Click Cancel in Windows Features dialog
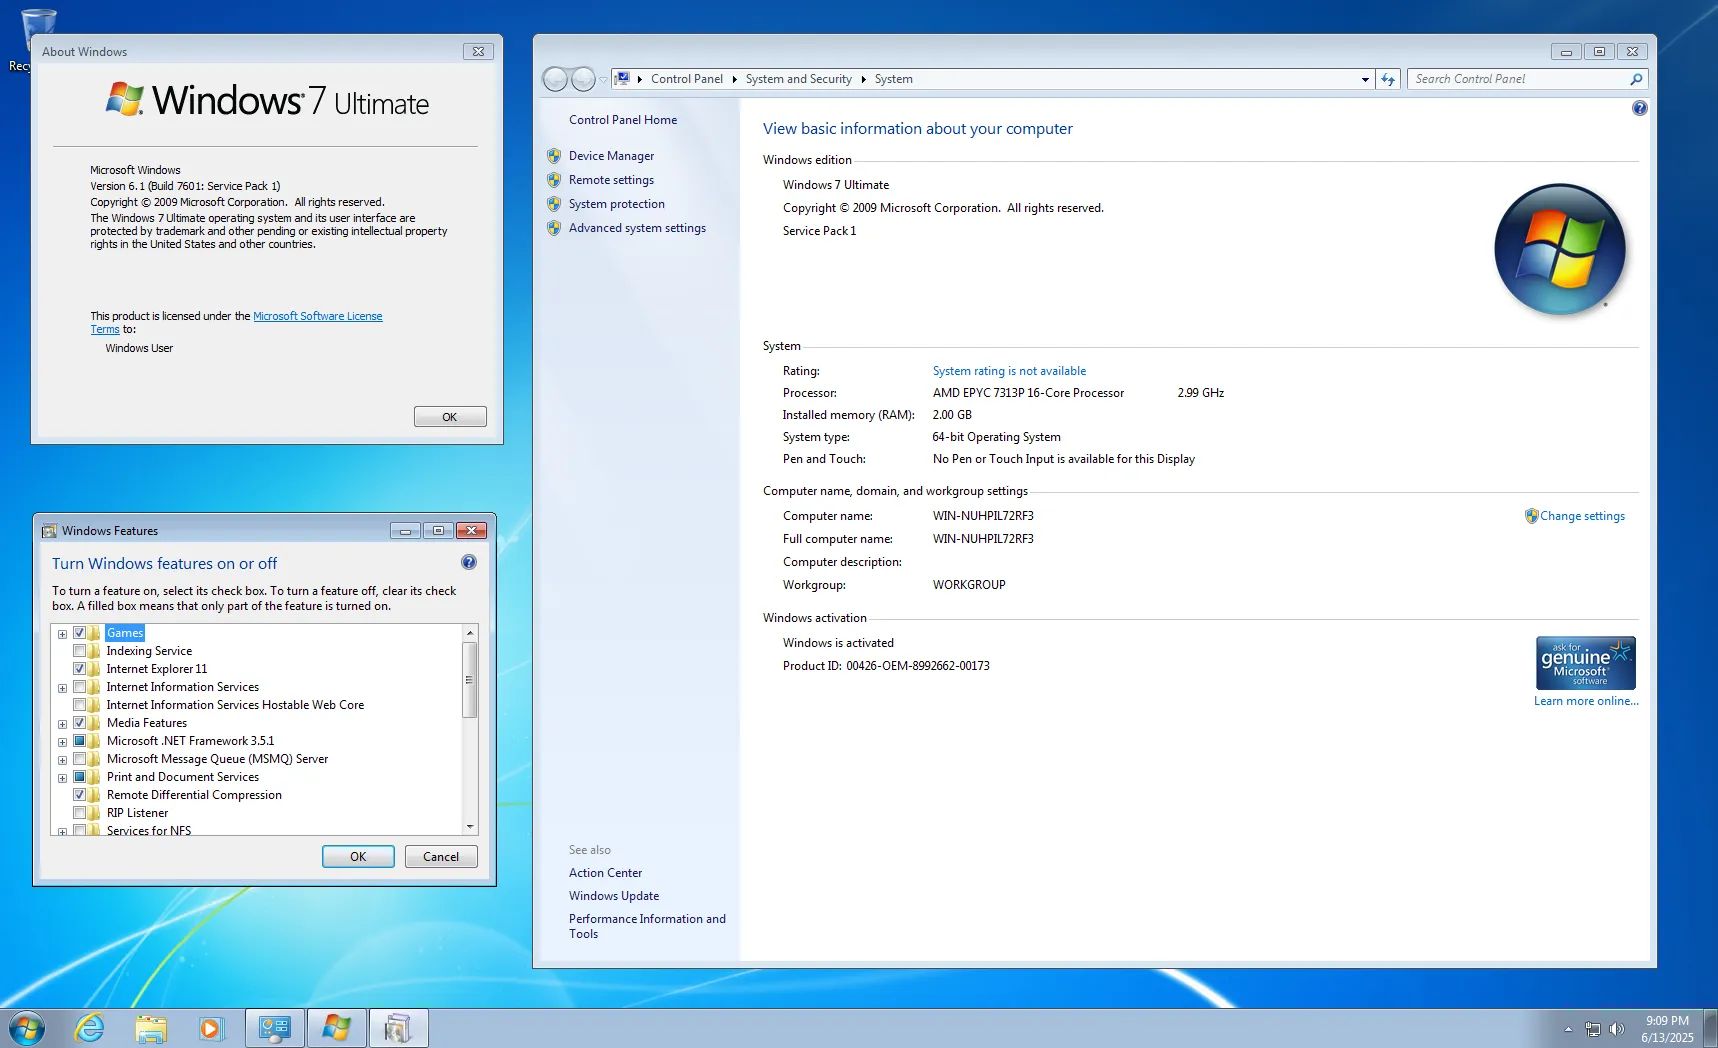Screen dimensions: 1718x1048 [x=441, y=857]
